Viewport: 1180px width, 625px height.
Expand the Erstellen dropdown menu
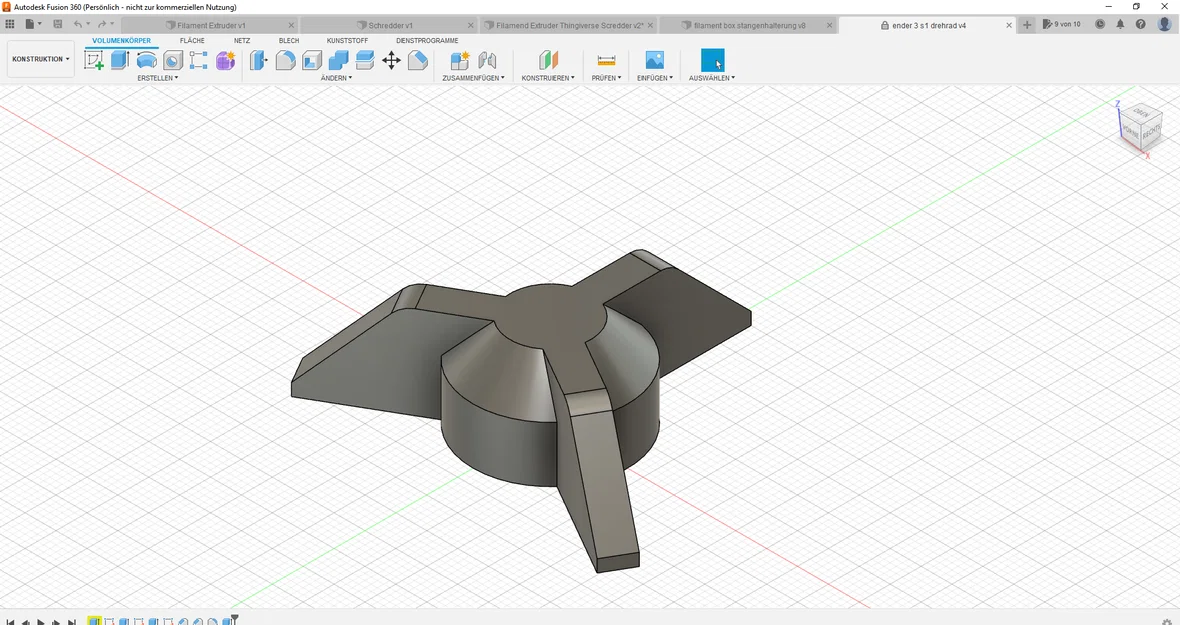click(158, 77)
